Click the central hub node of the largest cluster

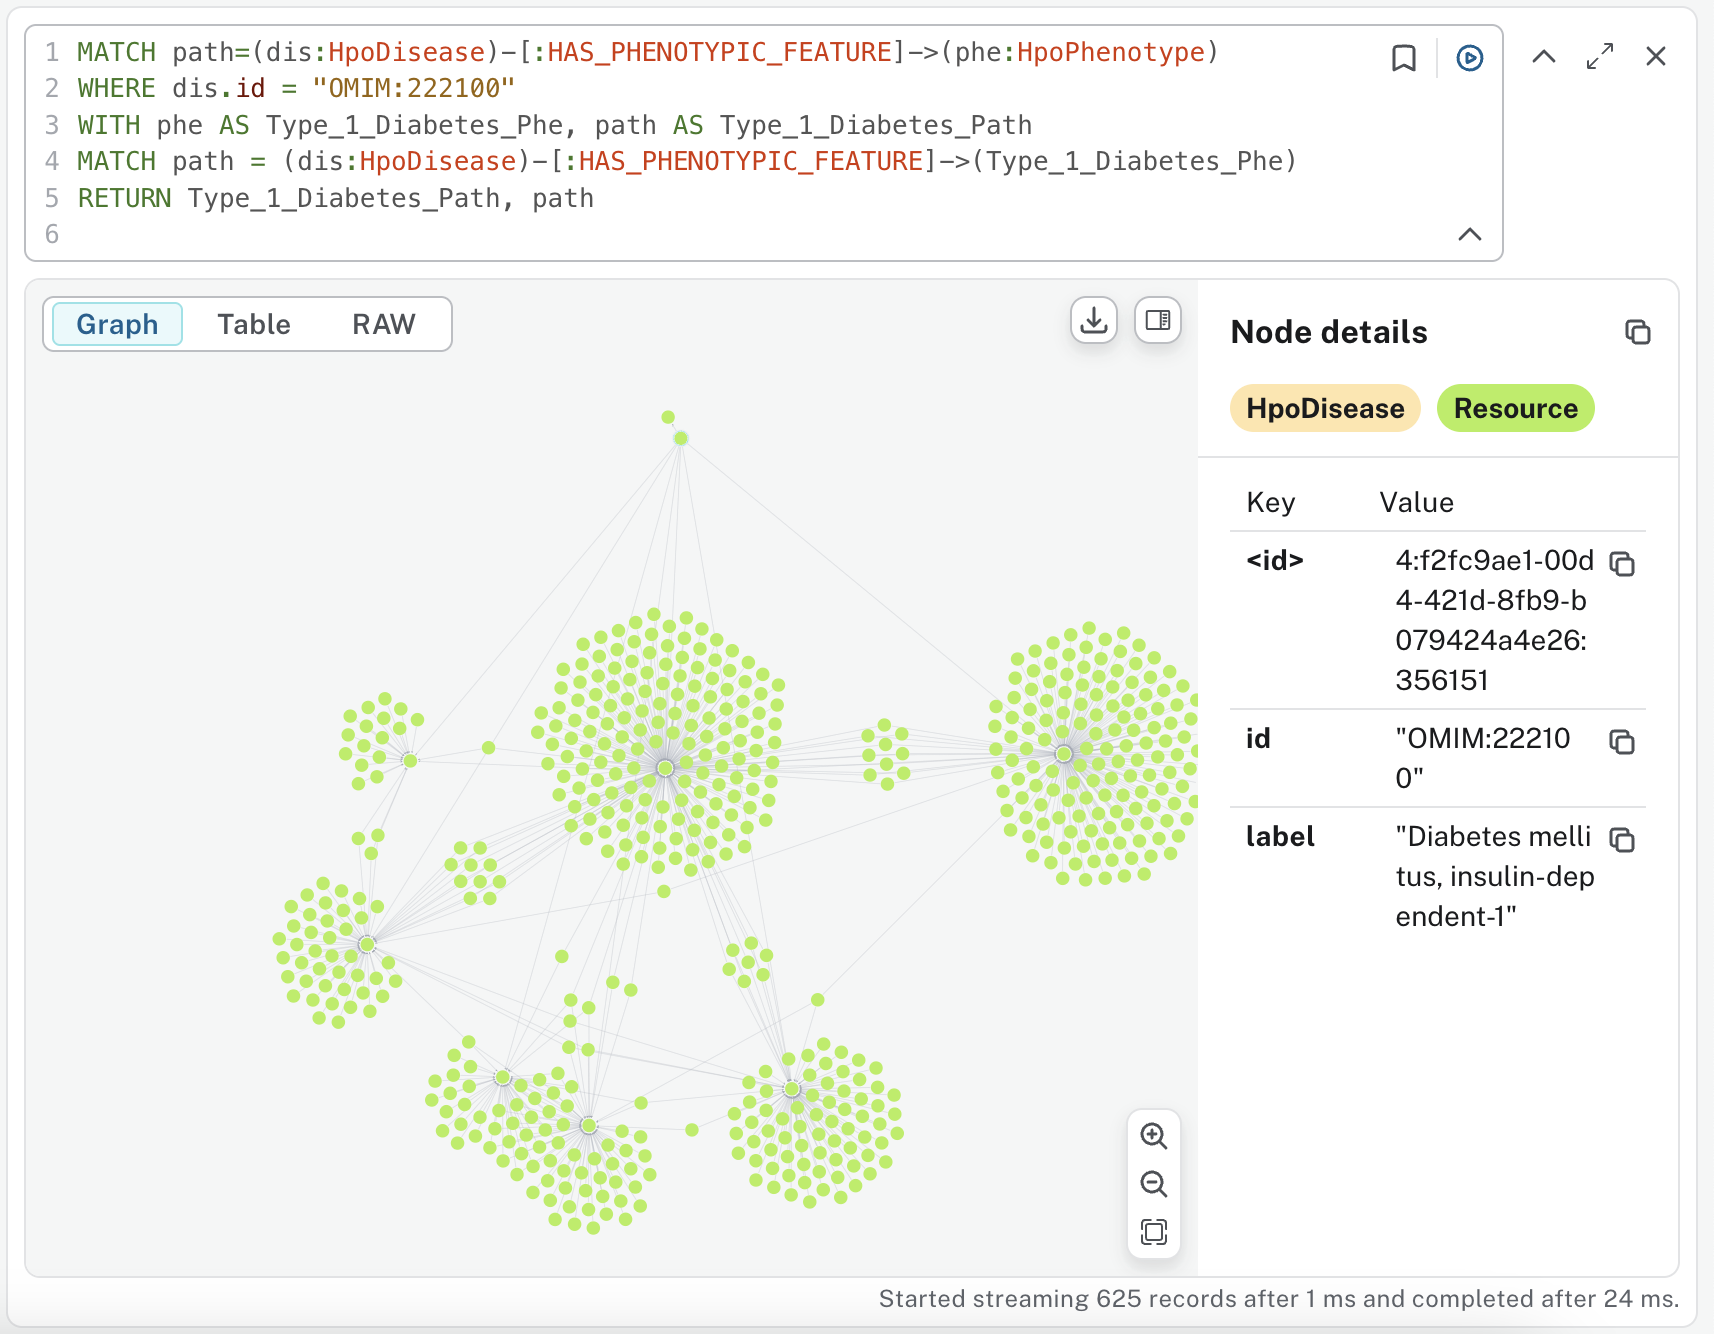665,768
